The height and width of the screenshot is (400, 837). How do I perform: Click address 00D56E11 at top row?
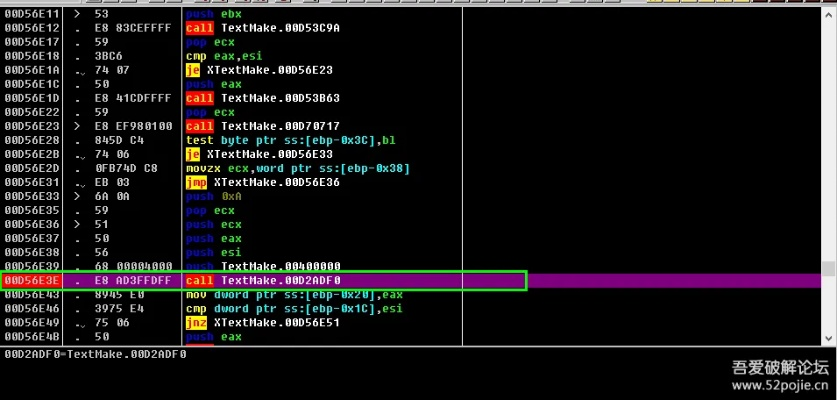click(35, 14)
